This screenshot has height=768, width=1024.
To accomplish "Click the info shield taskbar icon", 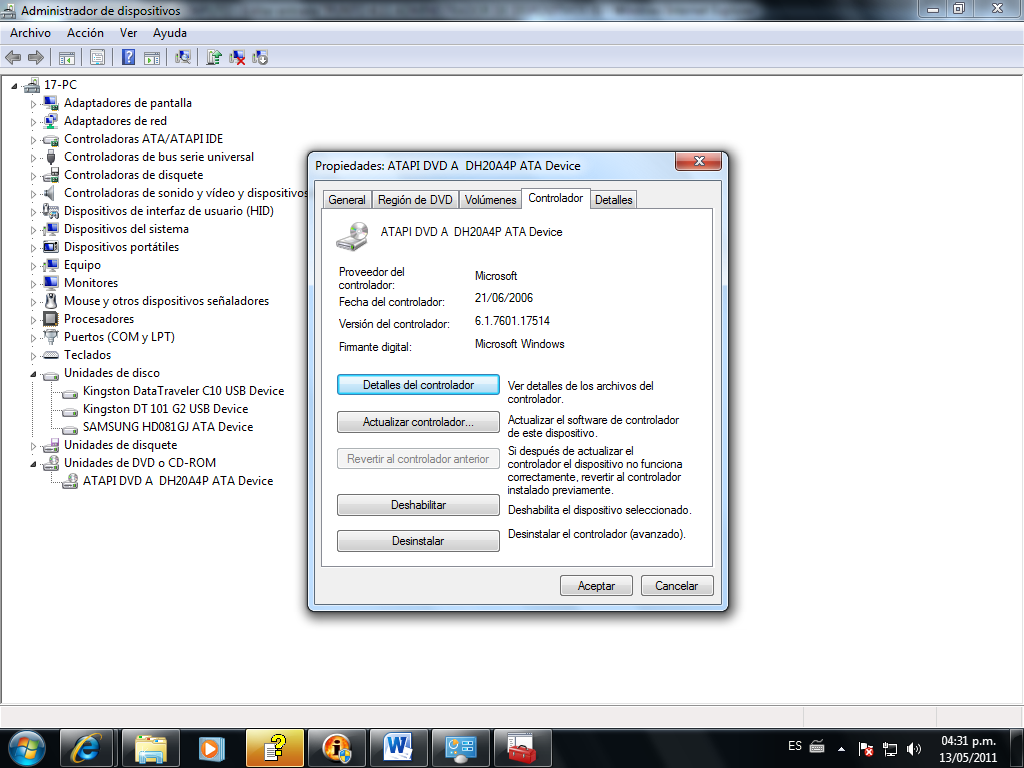I will click(337, 748).
